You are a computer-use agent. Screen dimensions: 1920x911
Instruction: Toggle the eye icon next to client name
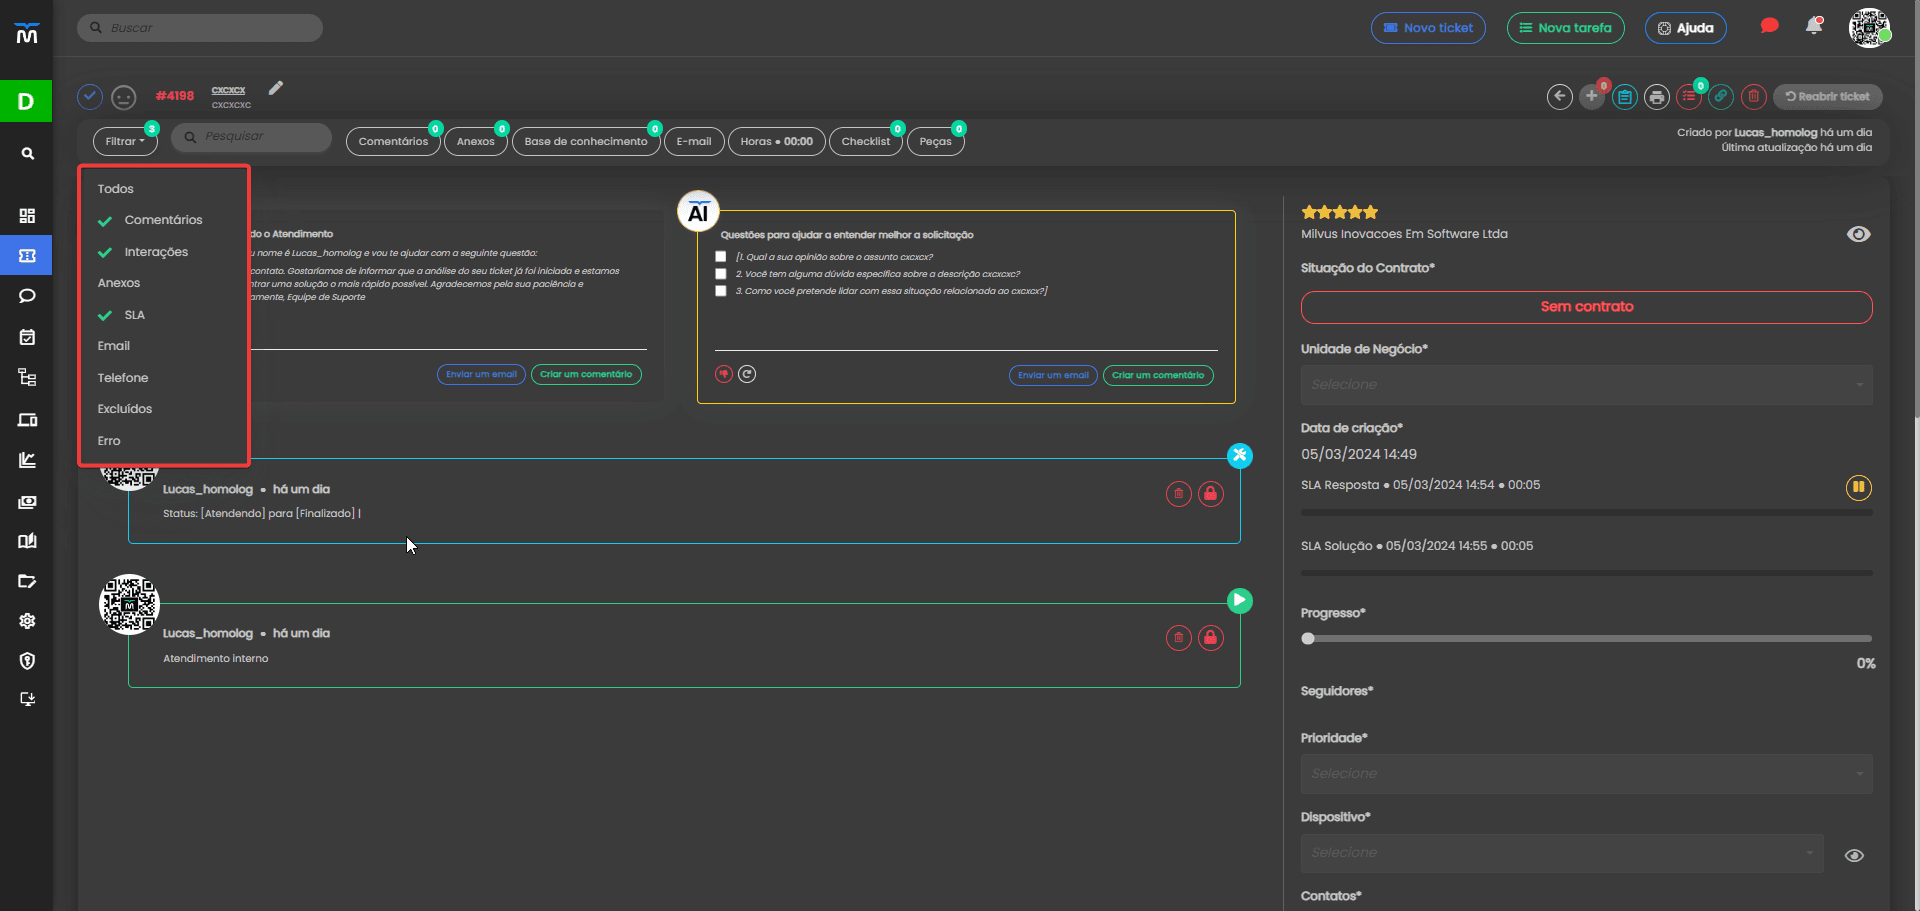click(1858, 234)
